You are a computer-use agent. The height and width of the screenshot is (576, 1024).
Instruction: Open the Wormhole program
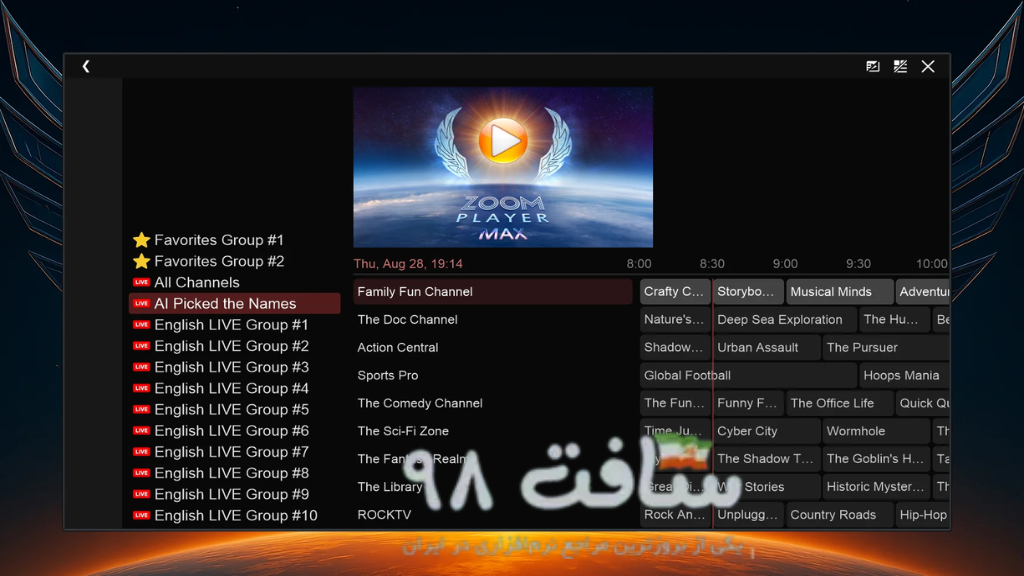[876, 431]
